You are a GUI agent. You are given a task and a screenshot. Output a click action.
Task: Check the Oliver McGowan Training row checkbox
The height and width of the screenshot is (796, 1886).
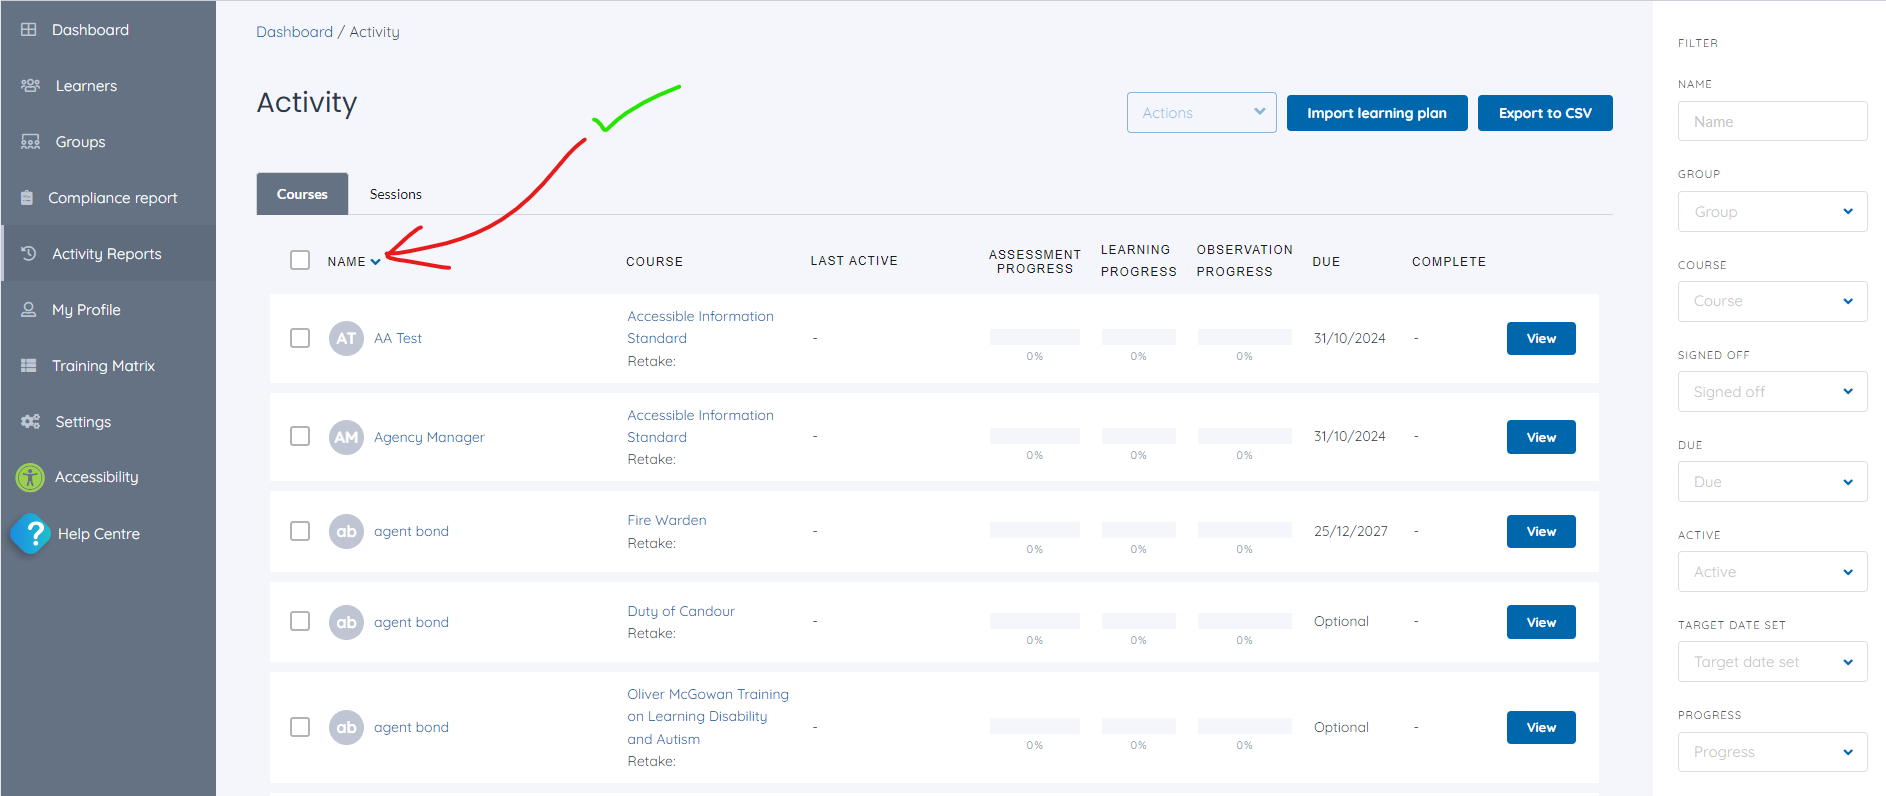(300, 727)
